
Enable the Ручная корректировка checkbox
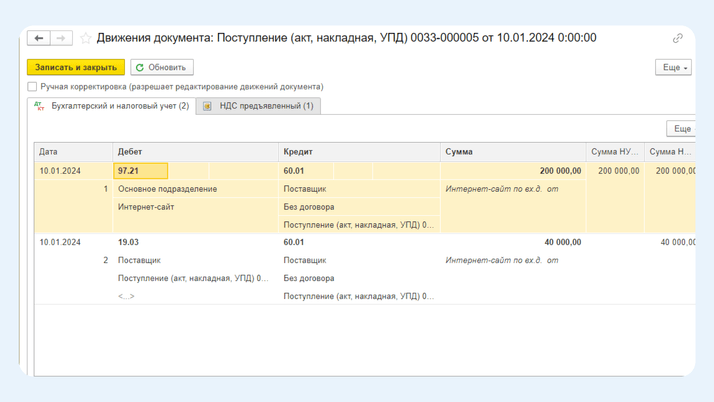coord(32,87)
